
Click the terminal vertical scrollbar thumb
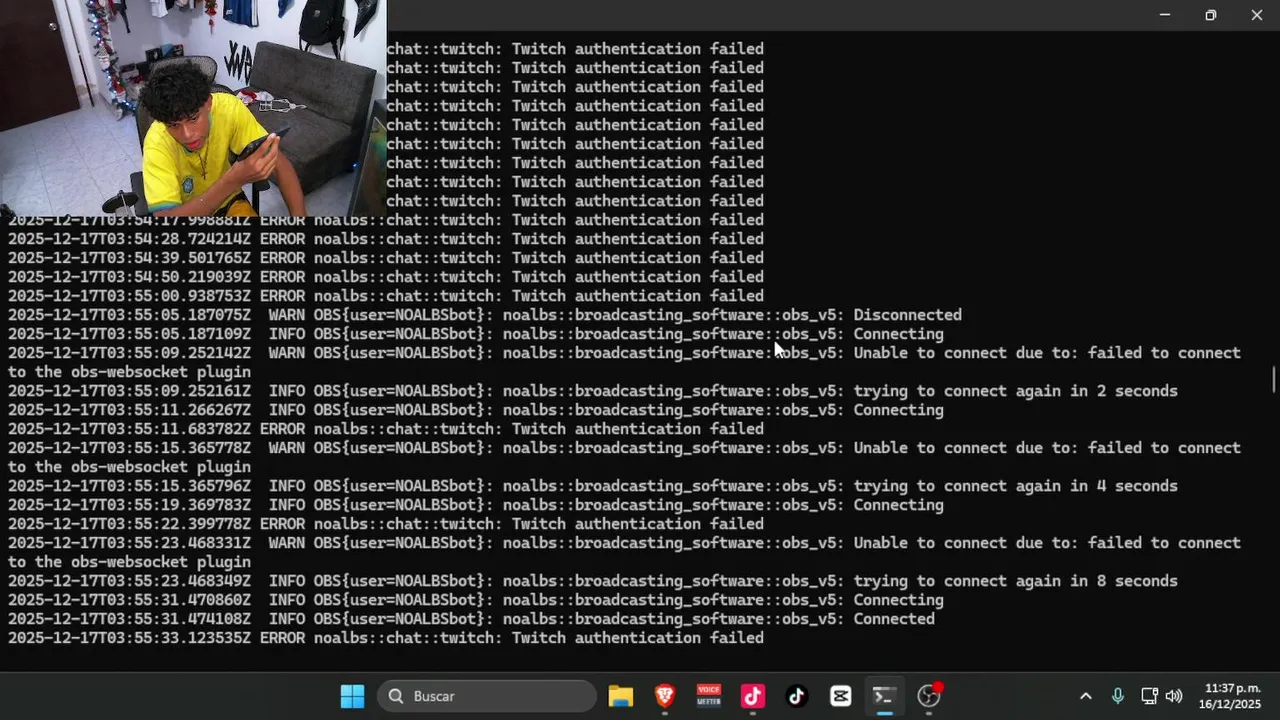(x=1274, y=380)
